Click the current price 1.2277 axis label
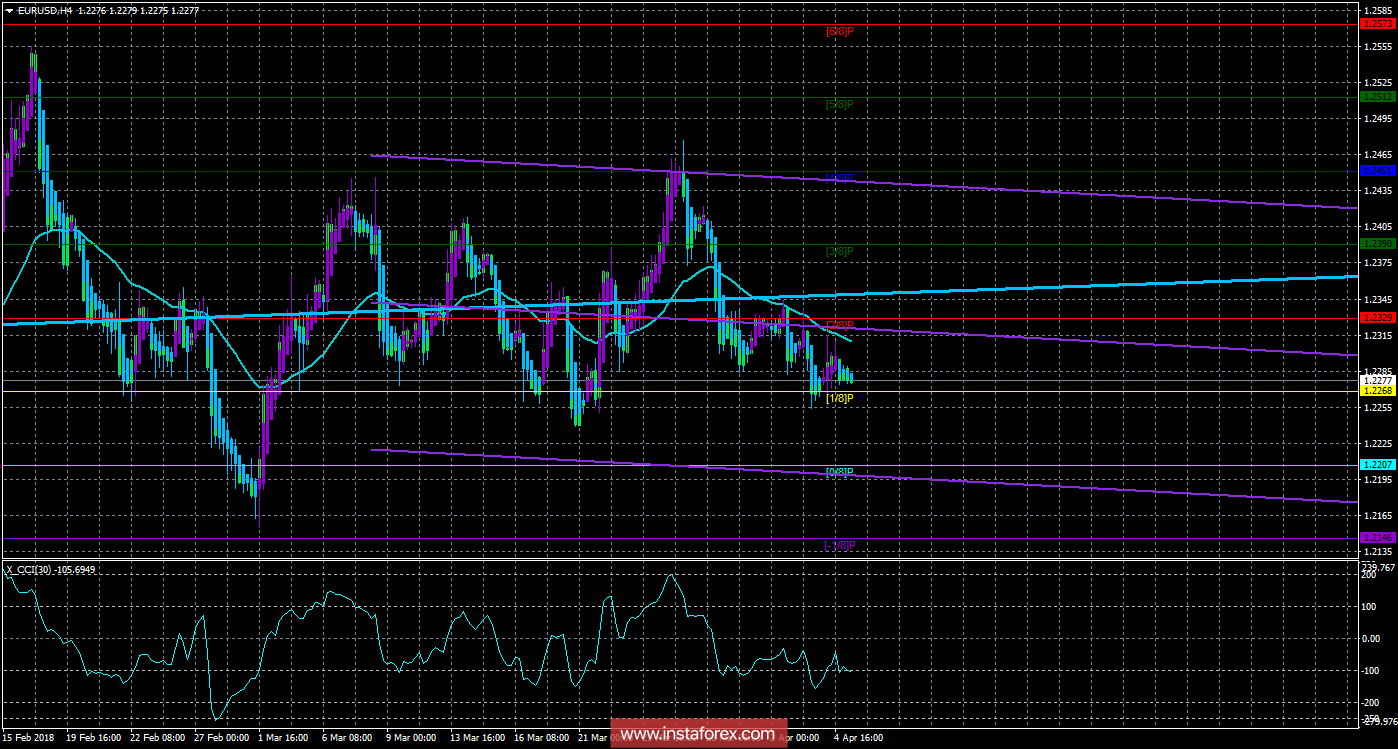Screen dimensions: 1398x749 1377,381
